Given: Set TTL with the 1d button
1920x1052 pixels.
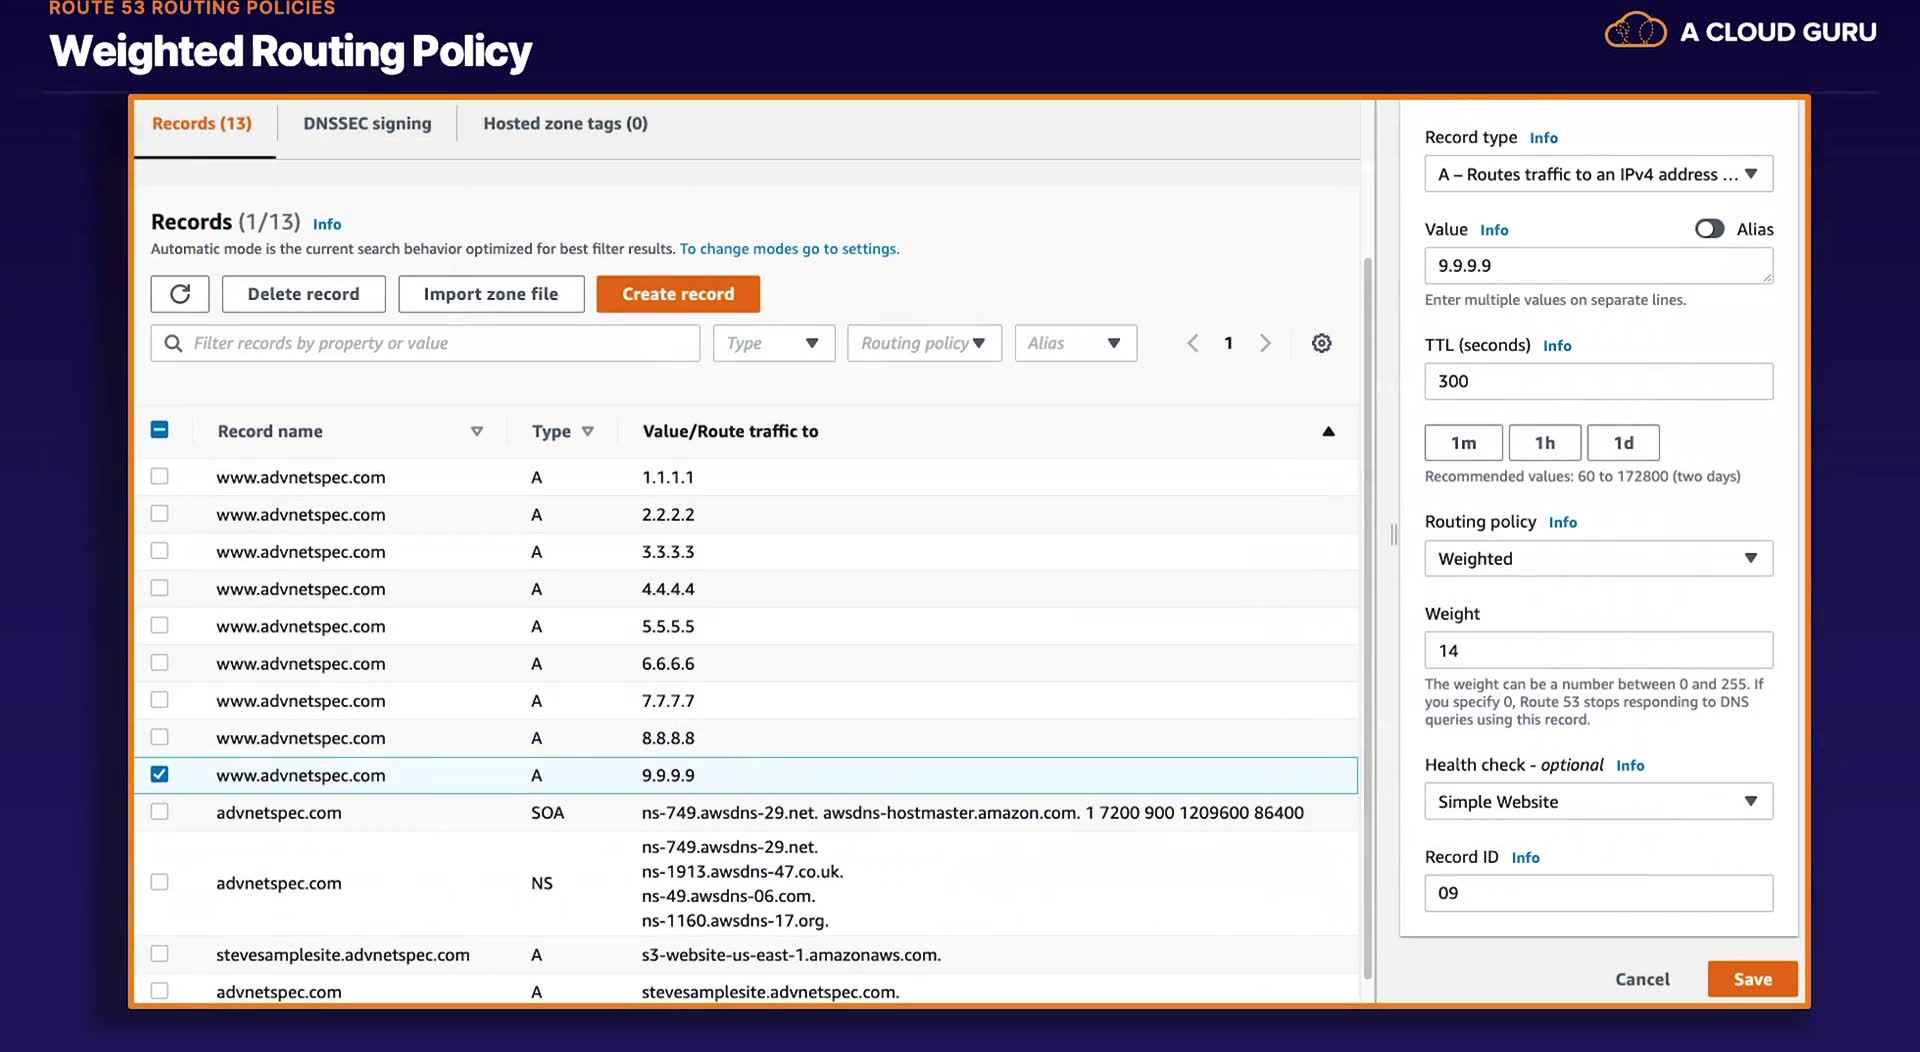Looking at the screenshot, I should 1623,442.
